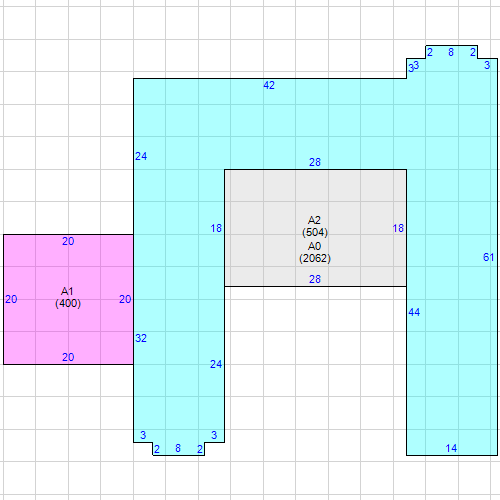Viewport: 500px width, 500px height.
Task: Click the 8 dimension on the bottom notch
Action: [x=178, y=448]
